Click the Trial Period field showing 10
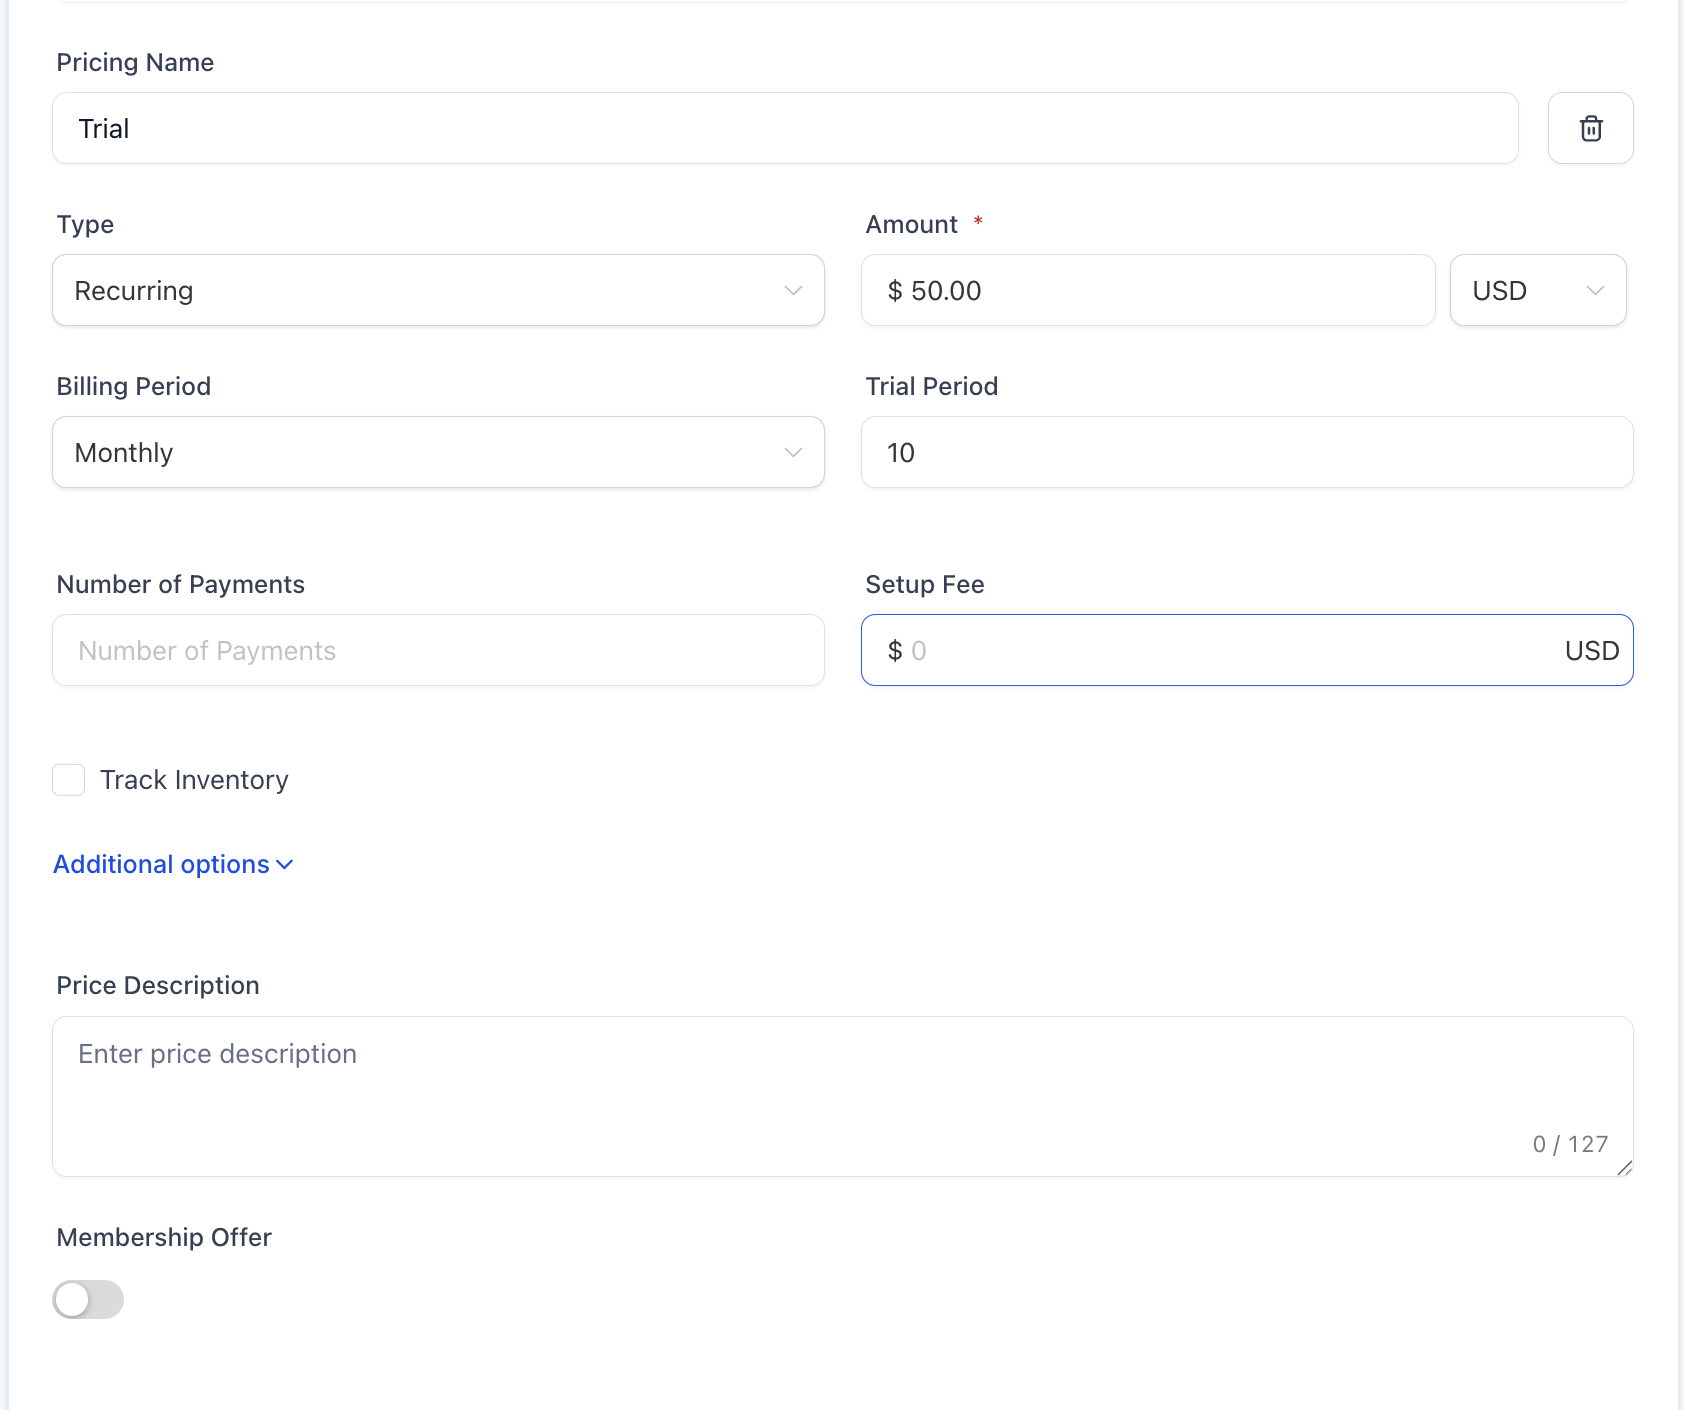1684x1410 pixels. coord(1246,452)
